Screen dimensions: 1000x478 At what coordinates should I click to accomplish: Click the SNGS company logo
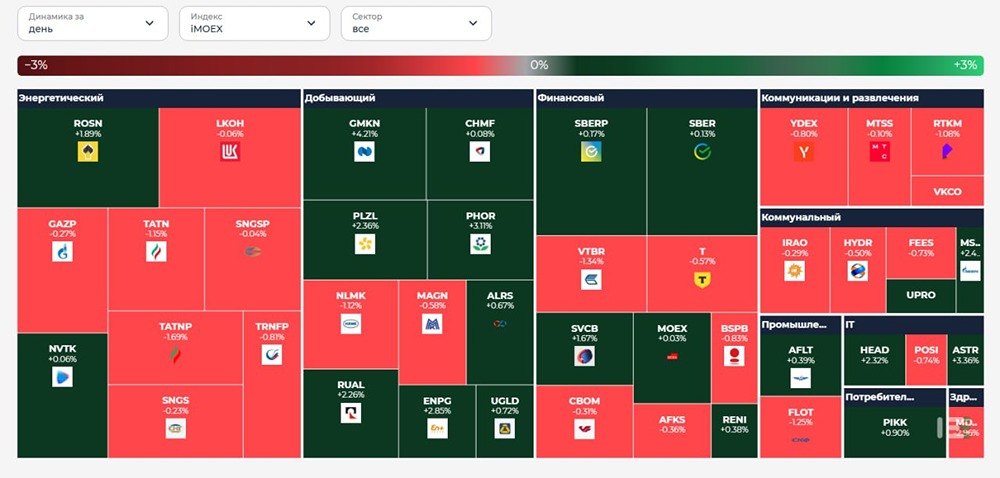click(175, 428)
